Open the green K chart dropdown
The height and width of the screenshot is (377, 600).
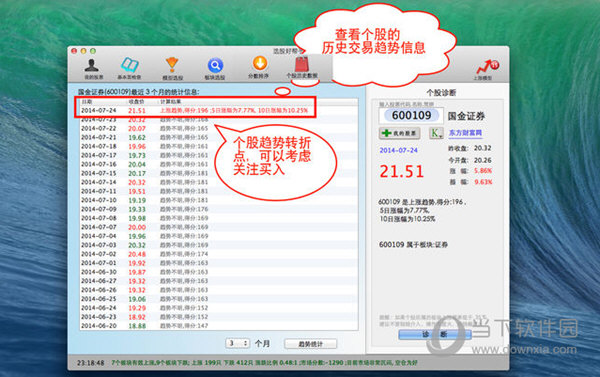[436, 133]
